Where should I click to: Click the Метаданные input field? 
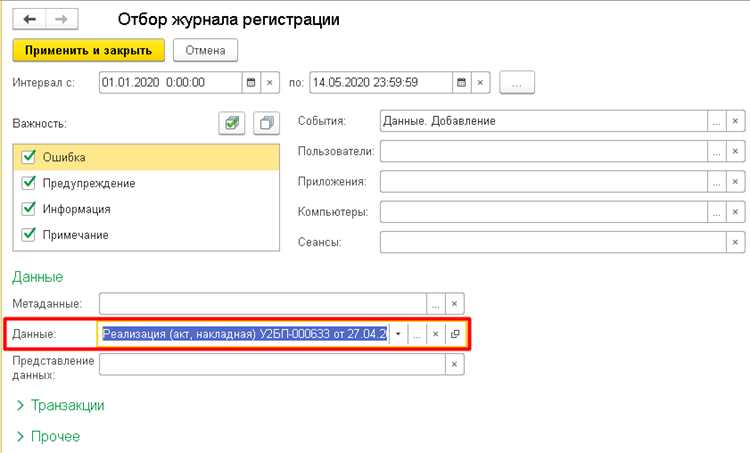263,304
